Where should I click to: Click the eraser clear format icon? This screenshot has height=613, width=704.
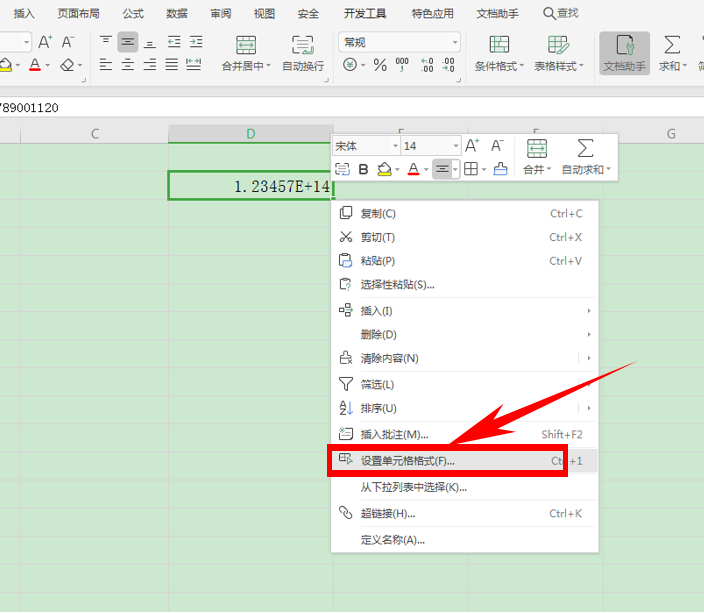point(67,65)
